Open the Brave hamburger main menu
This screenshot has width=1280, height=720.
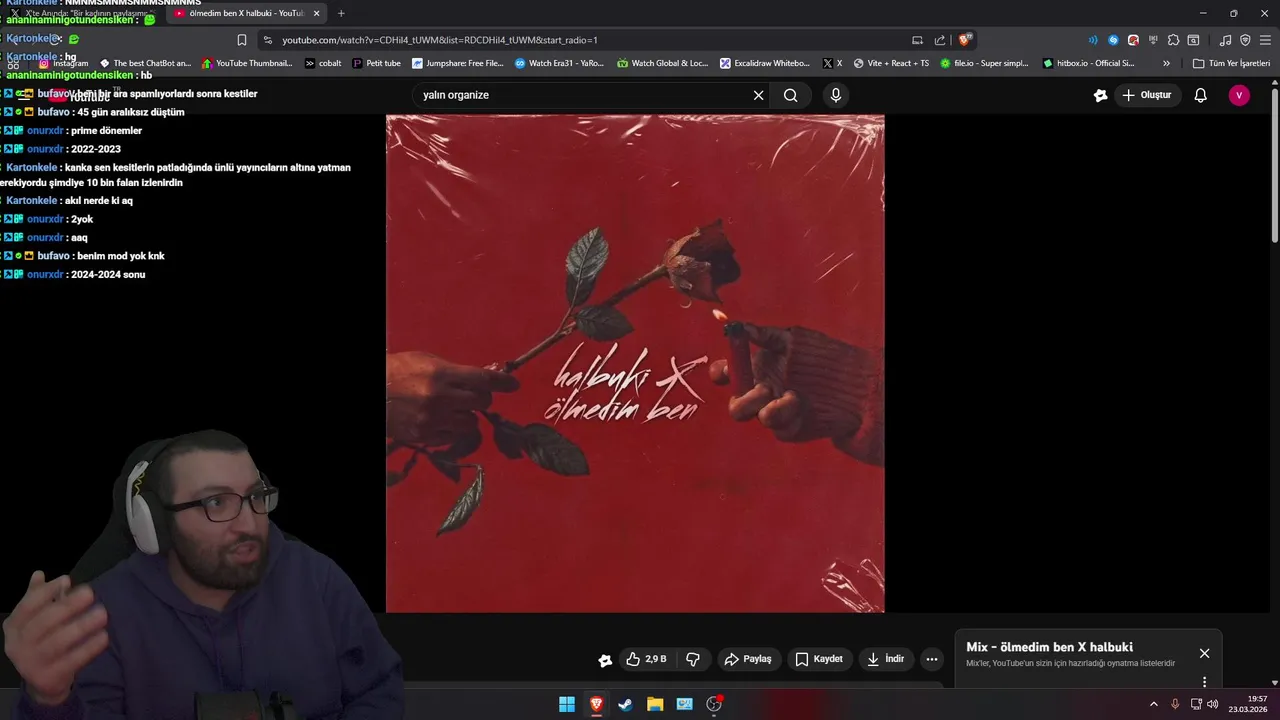(1264, 40)
